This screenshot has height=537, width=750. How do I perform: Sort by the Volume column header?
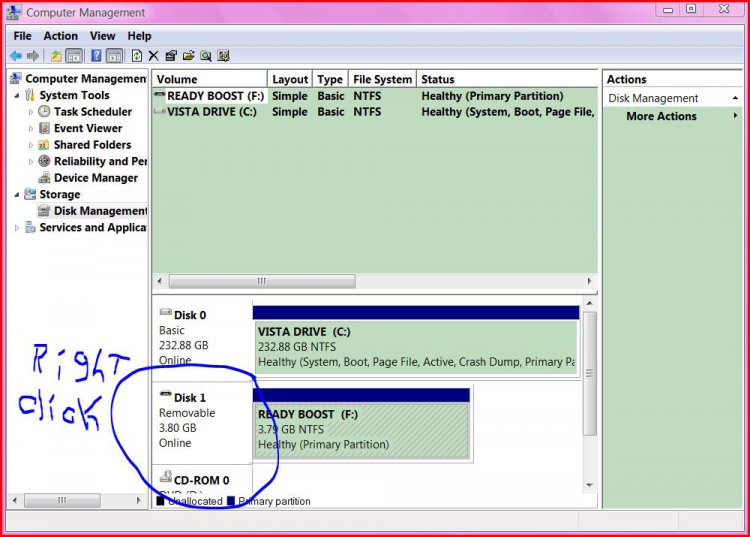[210, 79]
